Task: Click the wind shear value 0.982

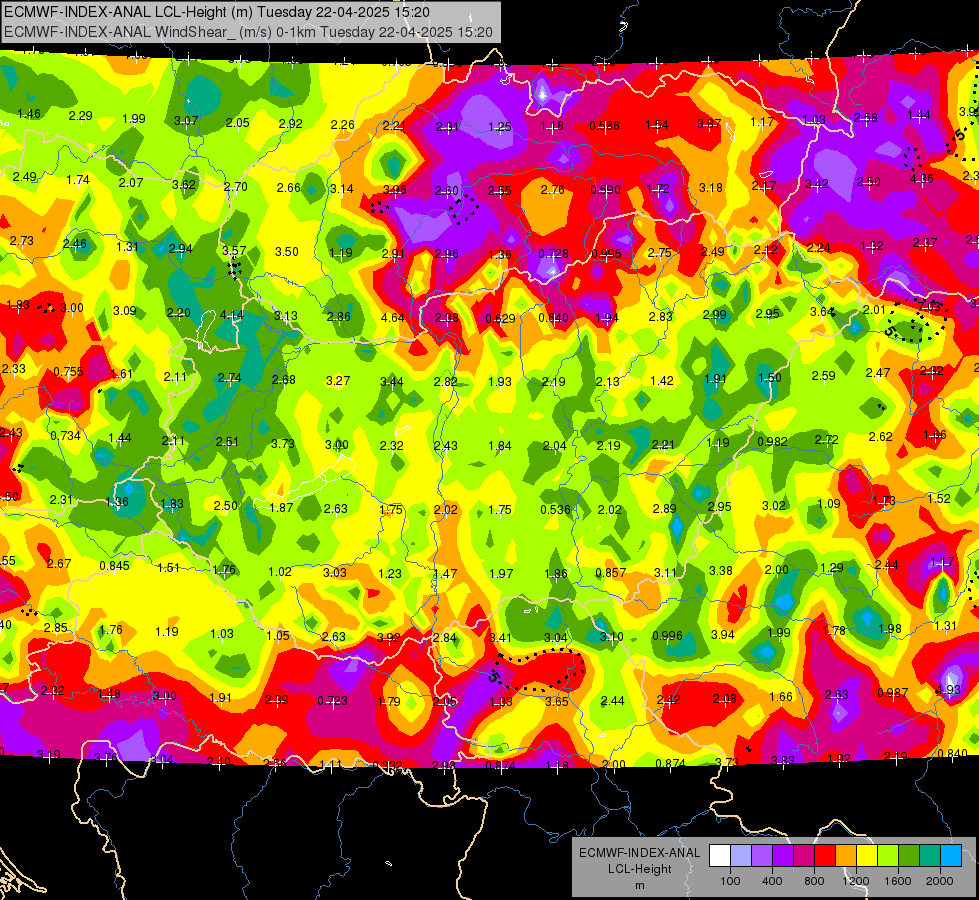Action: coord(772,442)
